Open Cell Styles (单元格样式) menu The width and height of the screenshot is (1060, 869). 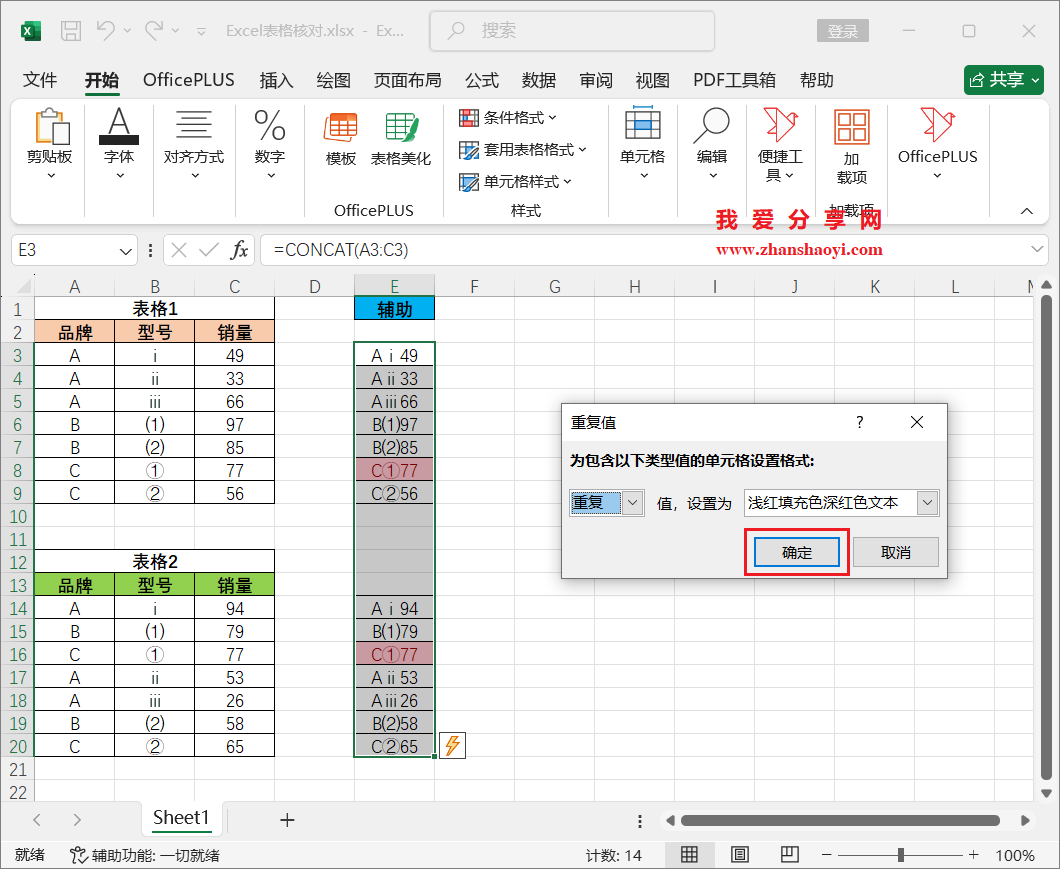tap(515, 181)
